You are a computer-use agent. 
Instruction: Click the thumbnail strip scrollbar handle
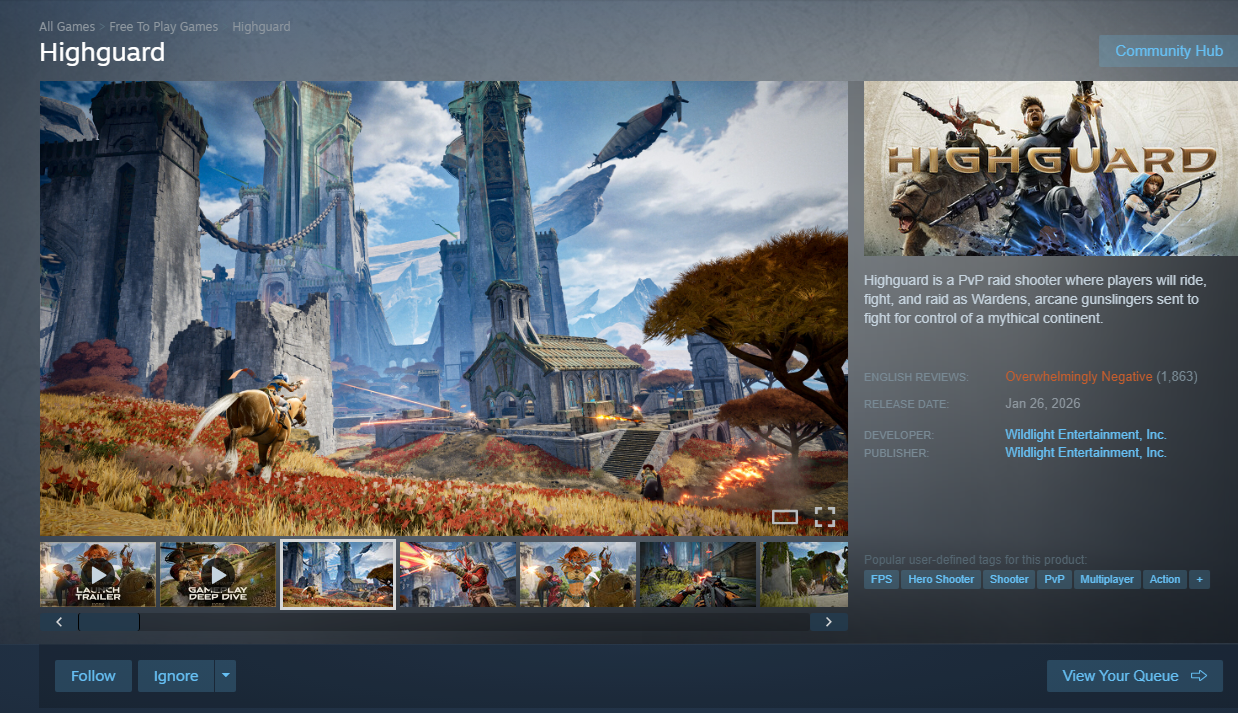[x=109, y=622]
